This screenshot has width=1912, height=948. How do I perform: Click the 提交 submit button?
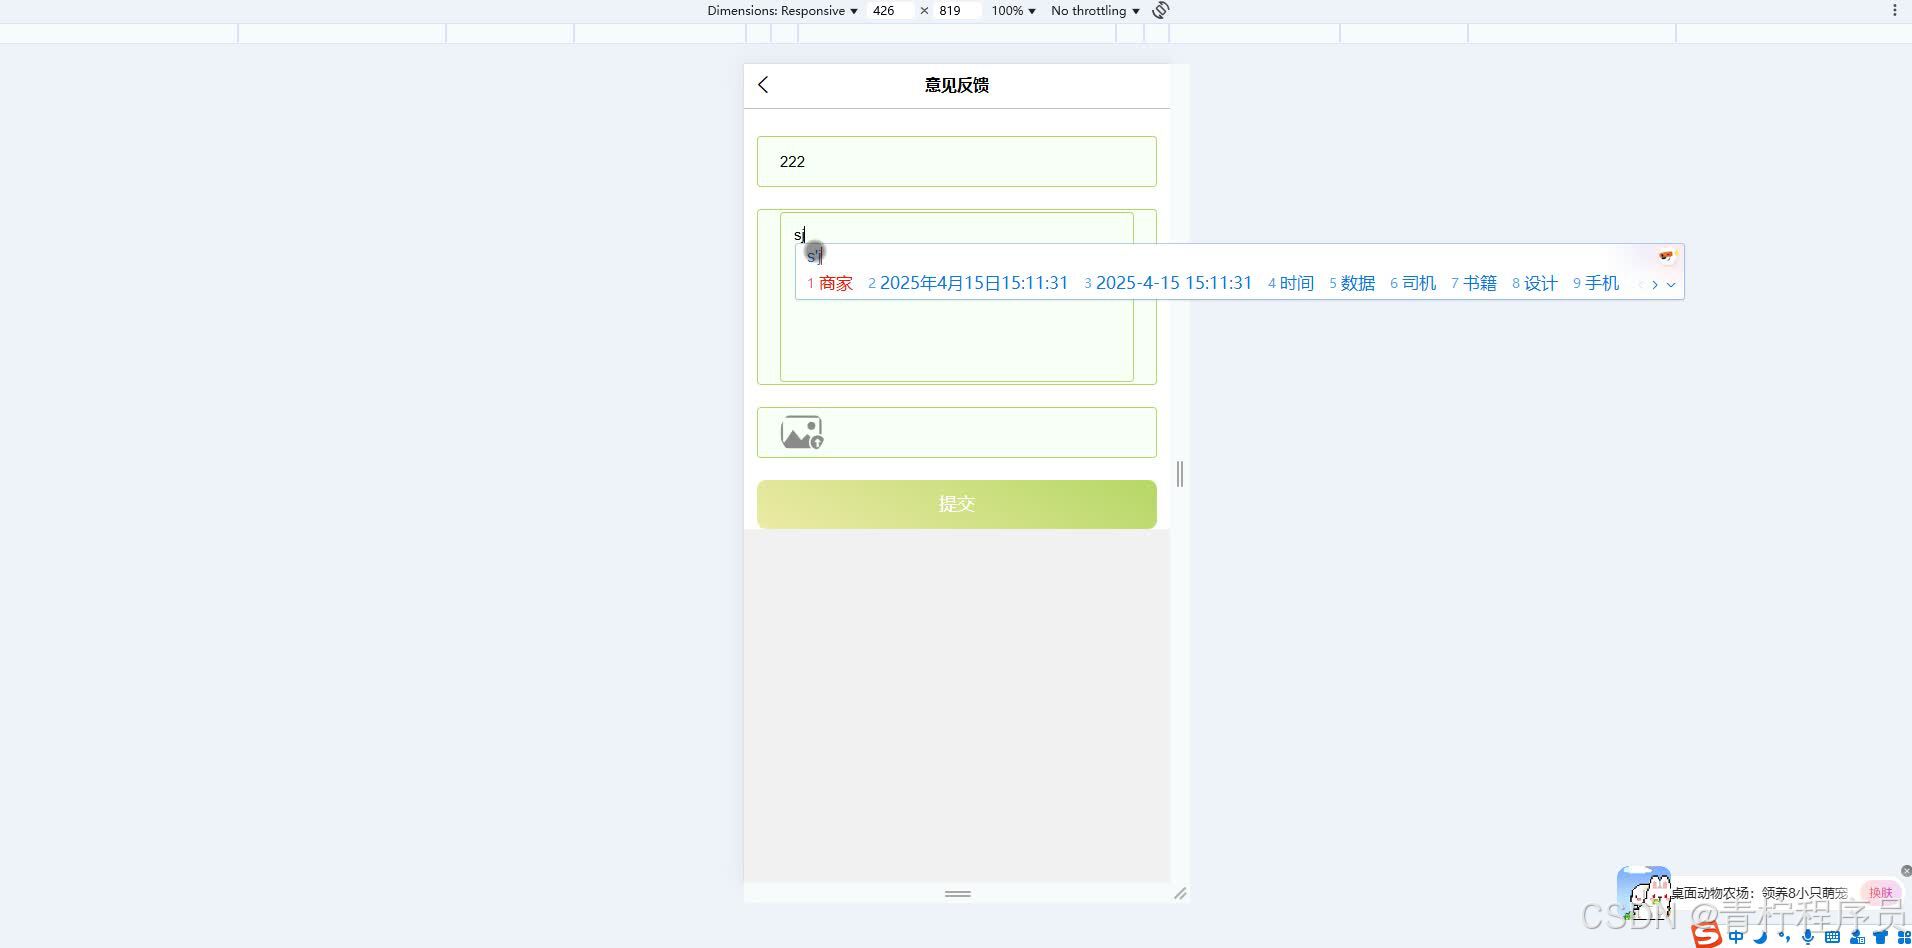coord(955,503)
